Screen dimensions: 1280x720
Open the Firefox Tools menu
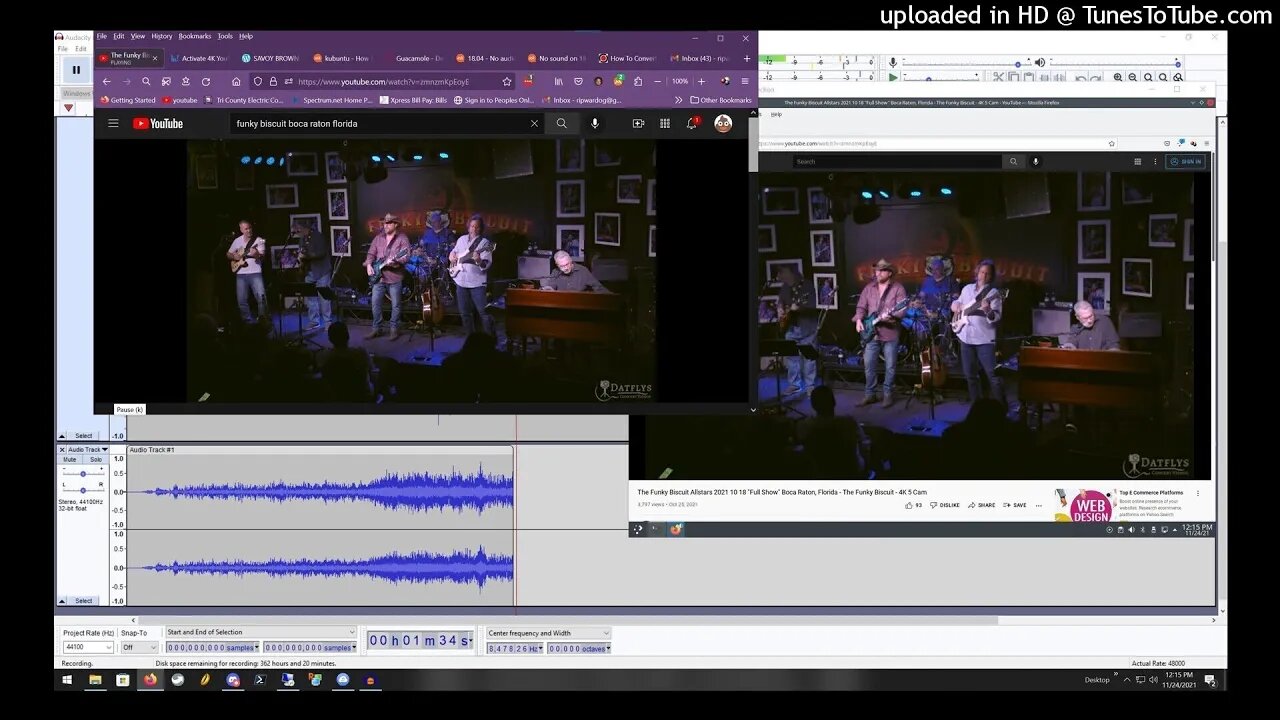[225, 36]
